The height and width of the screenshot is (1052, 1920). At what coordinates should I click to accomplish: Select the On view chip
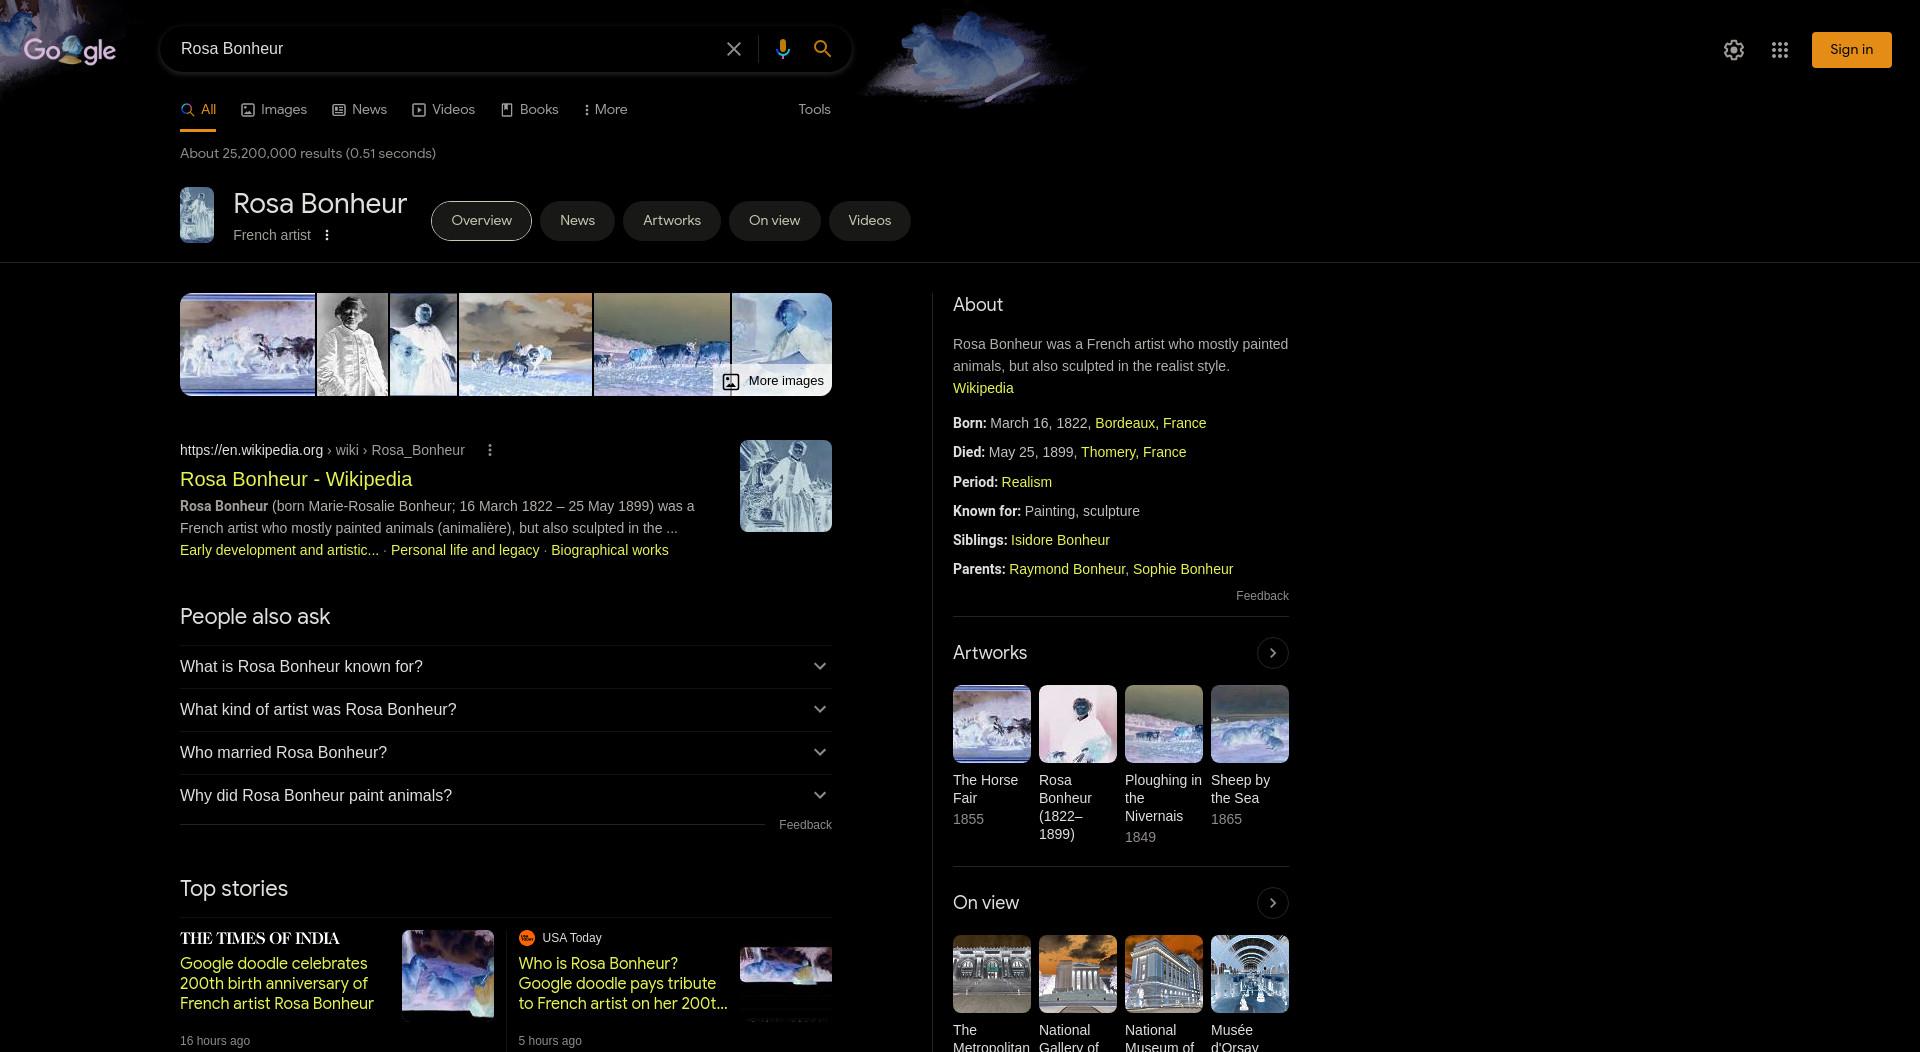[774, 221]
